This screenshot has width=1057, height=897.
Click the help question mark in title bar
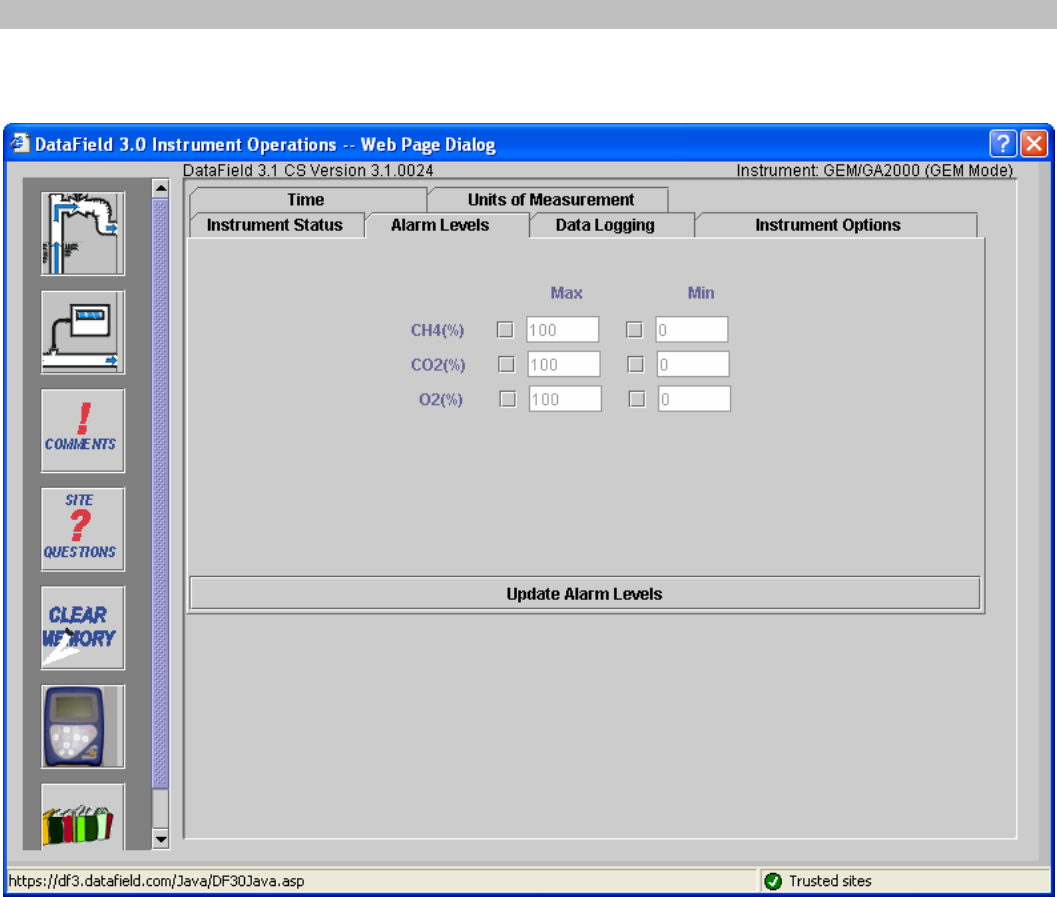coord(1002,144)
